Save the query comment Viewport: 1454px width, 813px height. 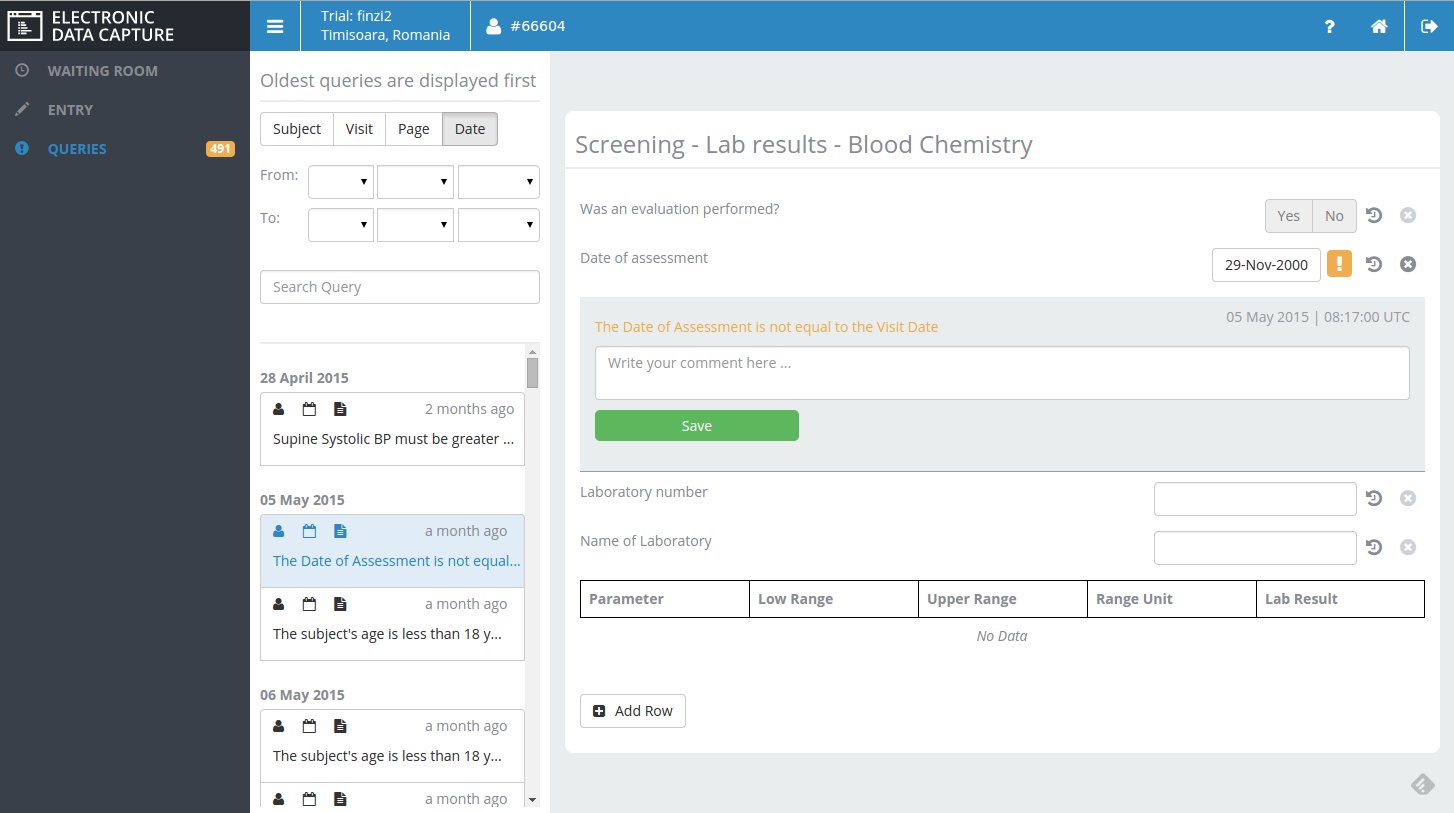pyautogui.click(x=697, y=425)
